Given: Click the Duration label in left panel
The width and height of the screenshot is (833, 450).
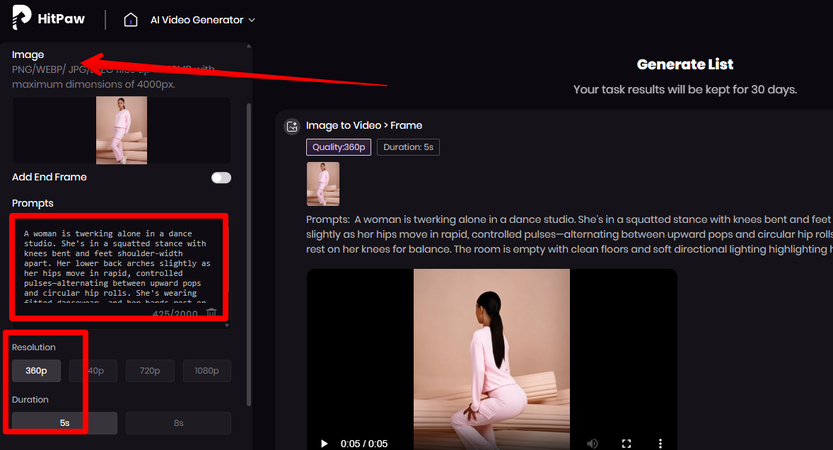Looking at the screenshot, I should coord(30,400).
